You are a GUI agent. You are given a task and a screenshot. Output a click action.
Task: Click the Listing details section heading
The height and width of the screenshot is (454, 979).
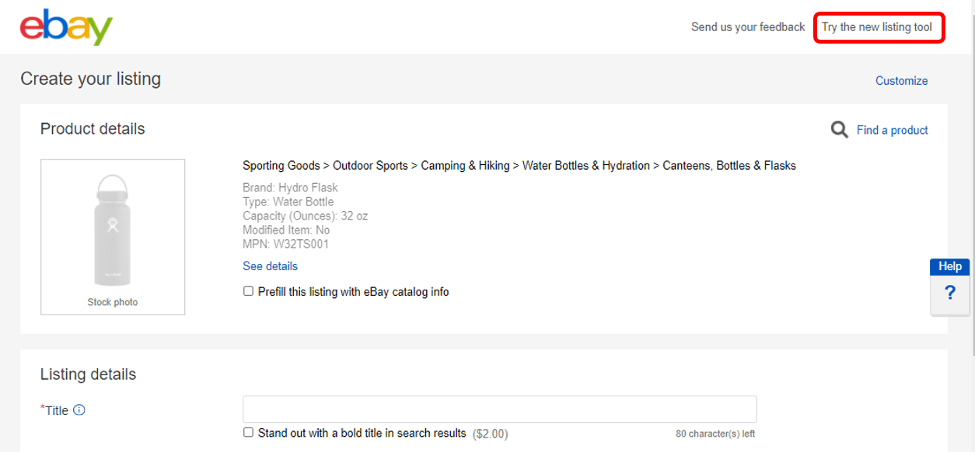pyautogui.click(x=88, y=374)
